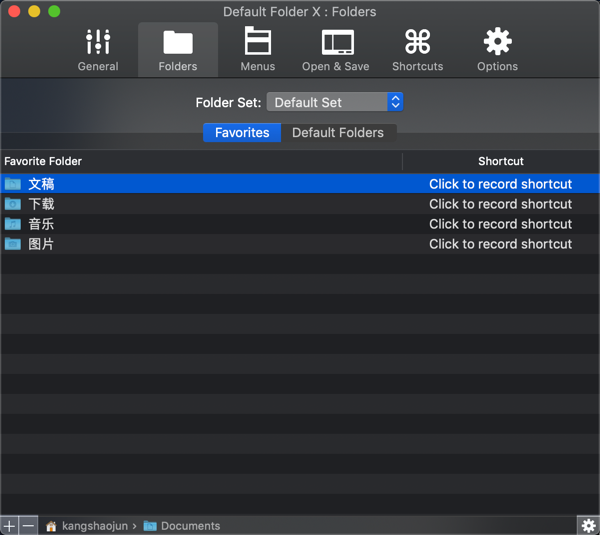Open the General preferences pane
Viewport: 600px width, 535px height.
pos(98,50)
